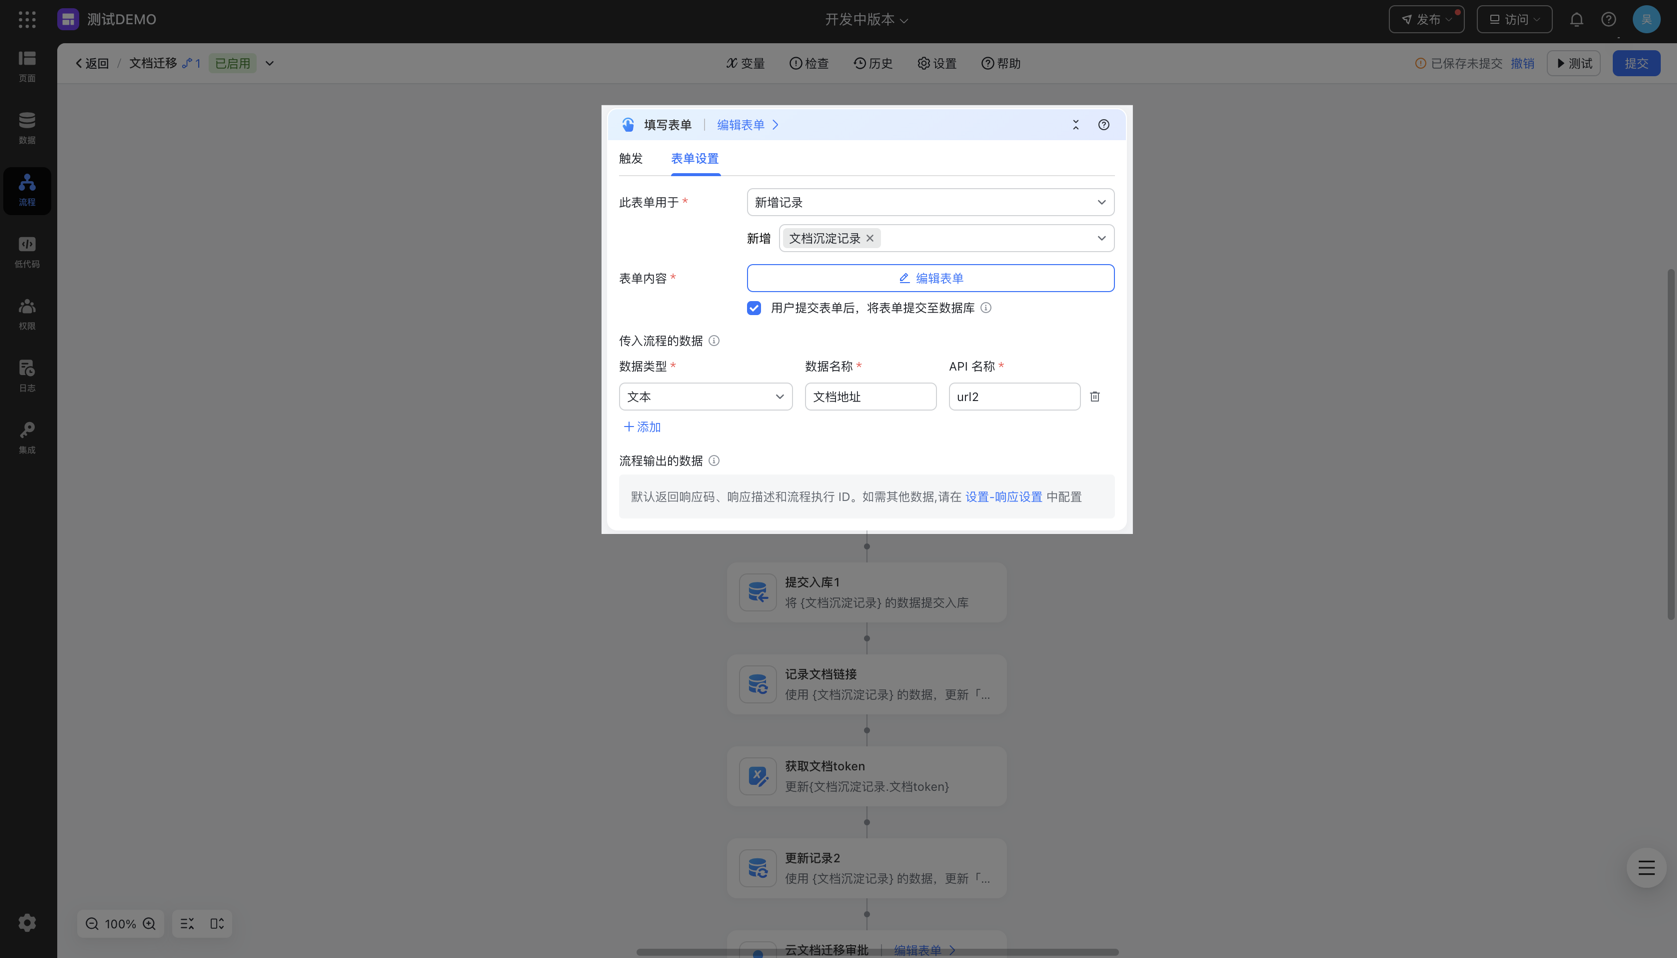Click the vertical canvas scrollbar
Viewport: 1677px width, 958px height.
point(1670,444)
